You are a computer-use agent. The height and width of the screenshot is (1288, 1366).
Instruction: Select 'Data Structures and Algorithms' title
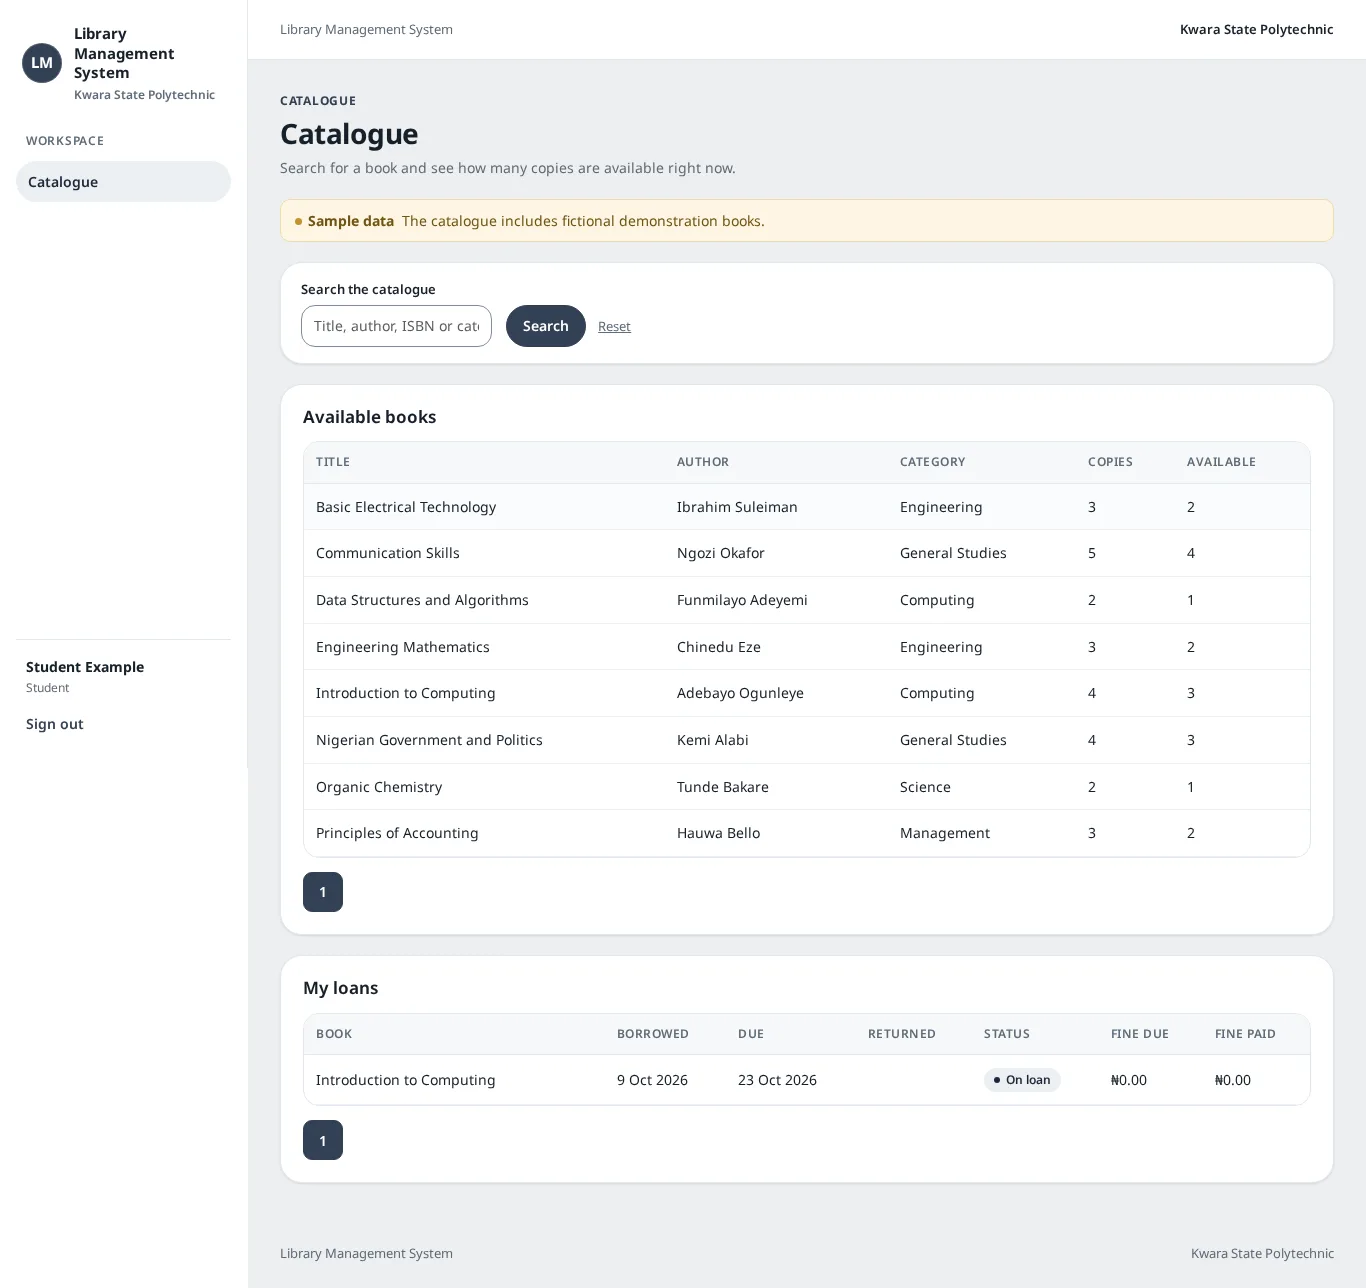[422, 600]
